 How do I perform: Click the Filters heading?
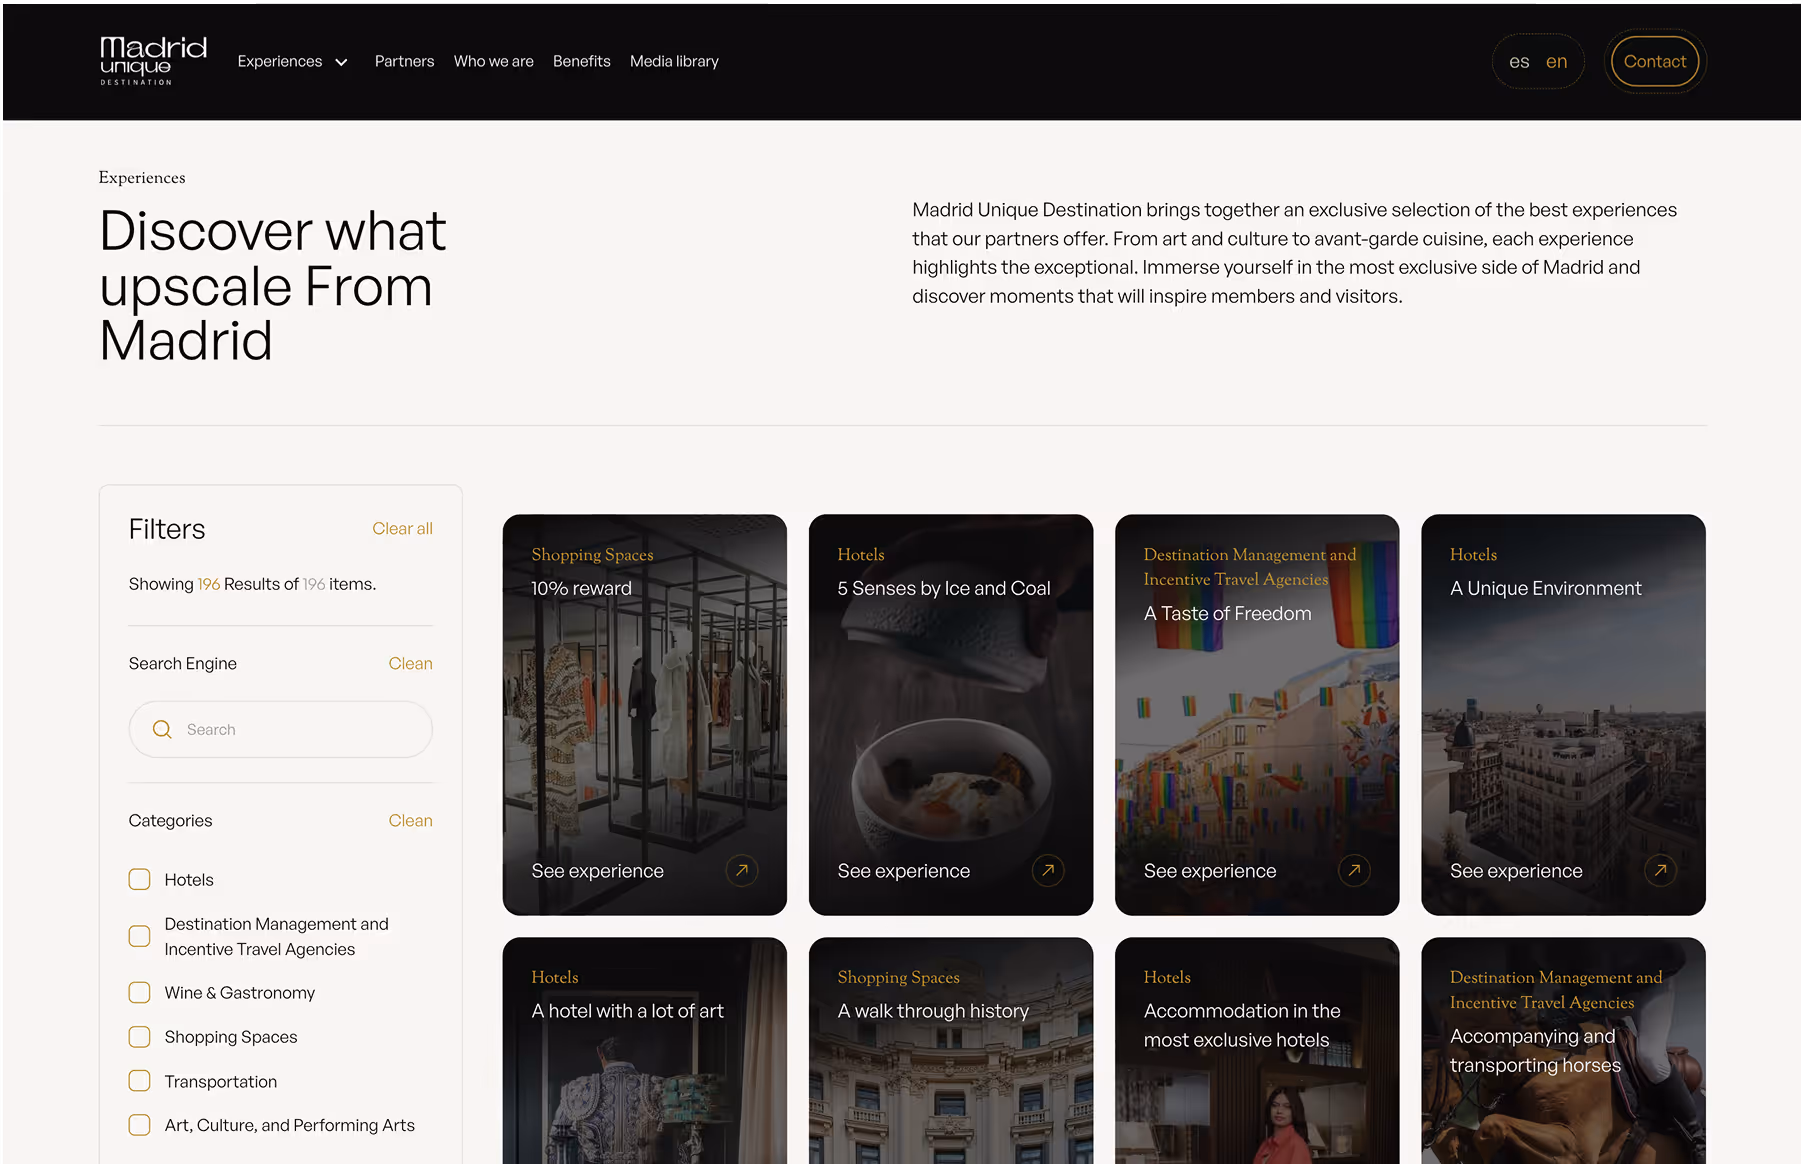point(167,529)
